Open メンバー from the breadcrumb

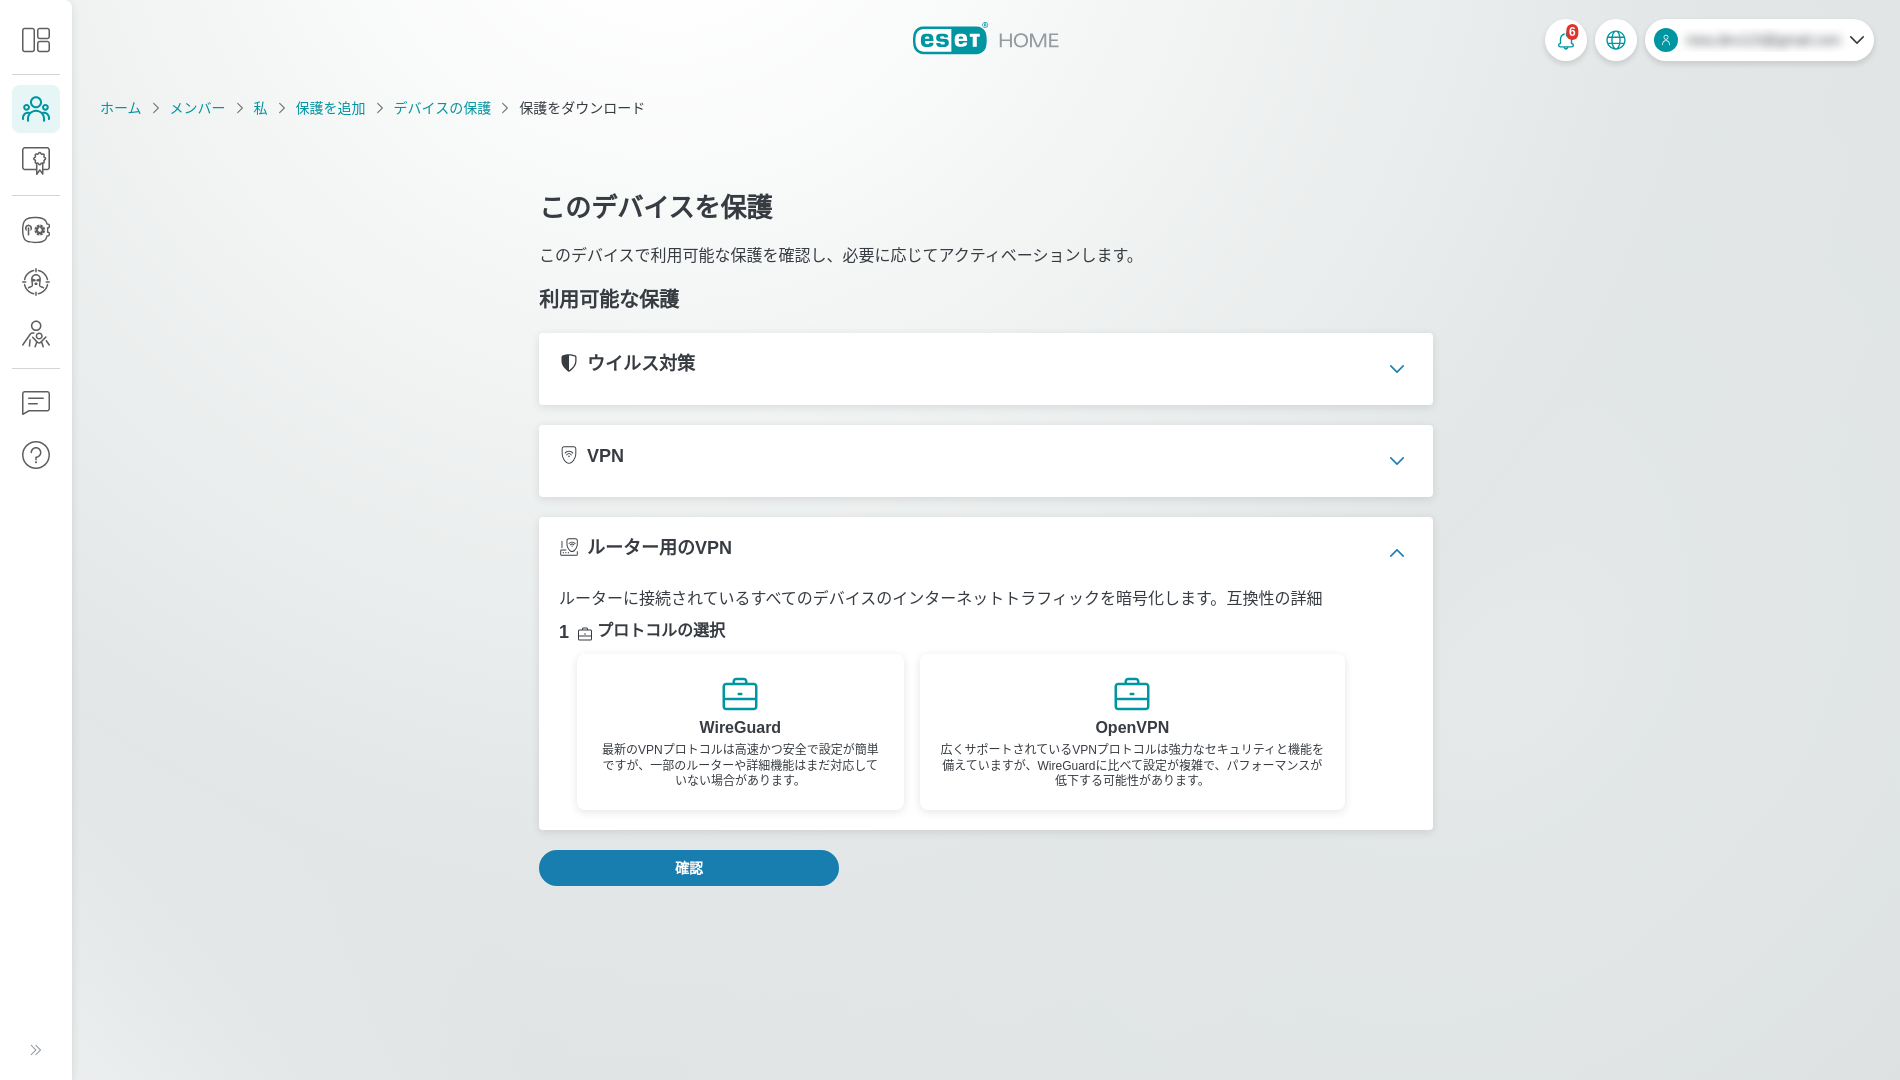click(197, 107)
